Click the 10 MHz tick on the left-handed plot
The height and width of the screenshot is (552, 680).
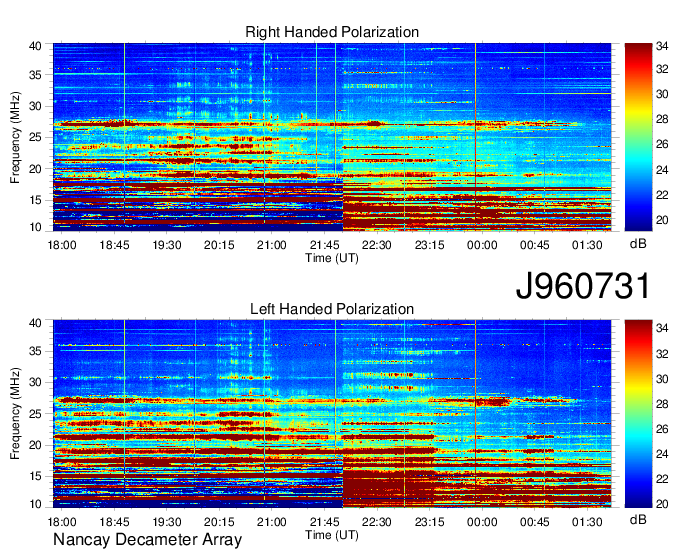(35, 504)
